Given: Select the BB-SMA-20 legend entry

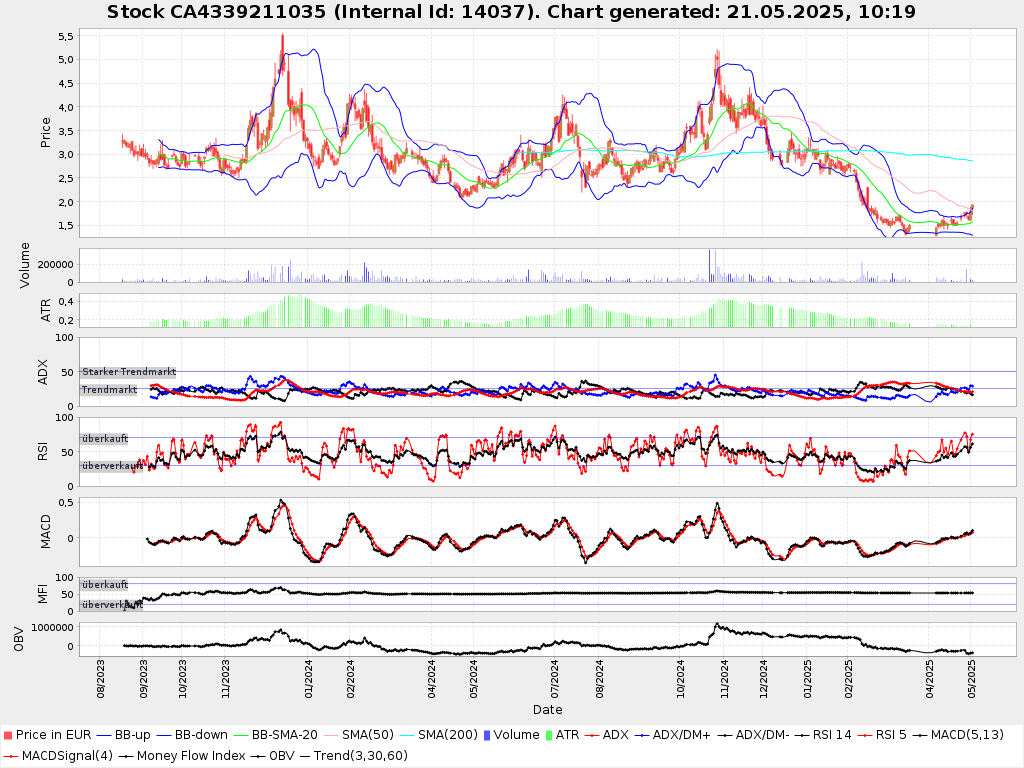Looking at the screenshot, I should [276, 735].
